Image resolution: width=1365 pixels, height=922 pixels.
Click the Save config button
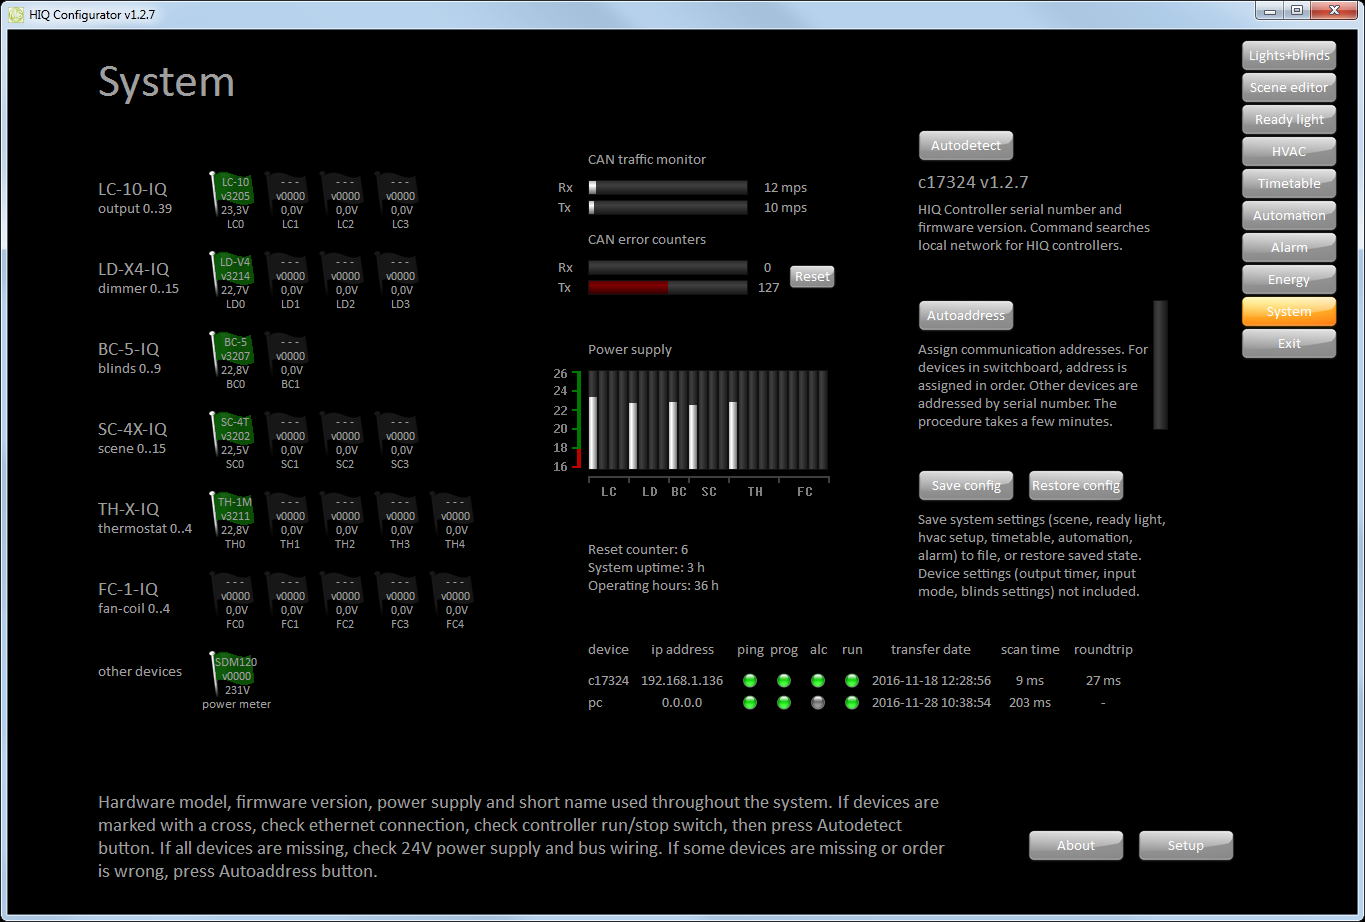966,486
